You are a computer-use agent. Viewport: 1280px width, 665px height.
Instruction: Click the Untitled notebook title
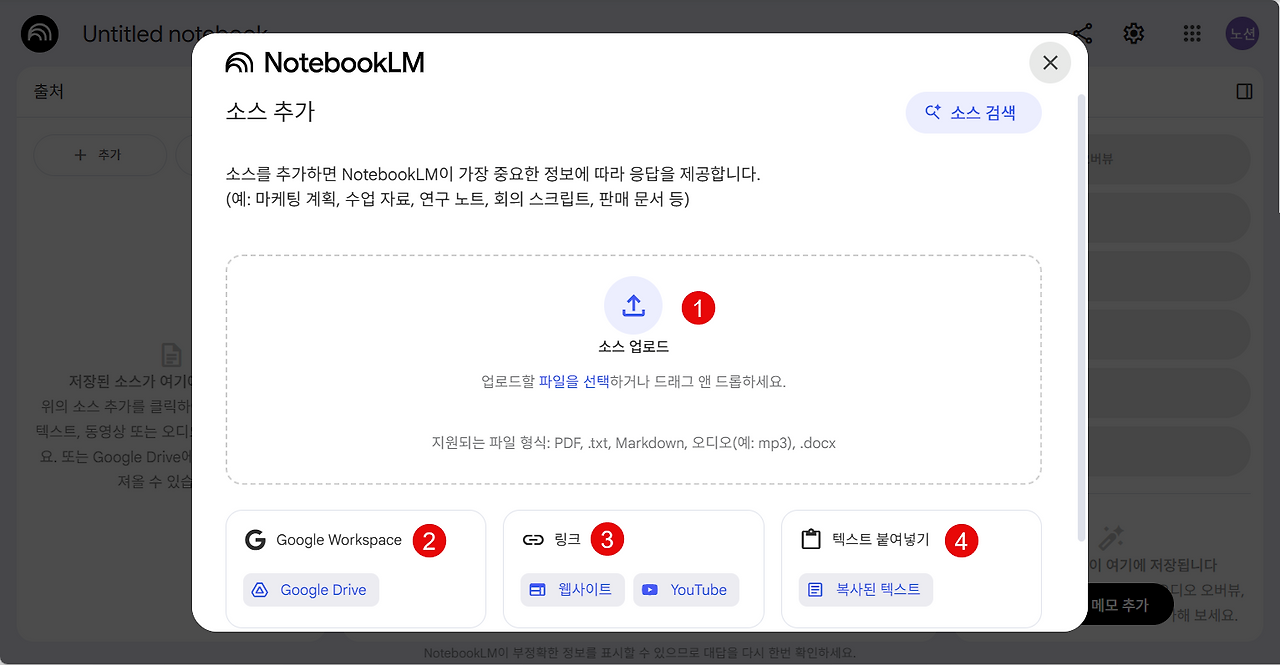click(x=175, y=34)
